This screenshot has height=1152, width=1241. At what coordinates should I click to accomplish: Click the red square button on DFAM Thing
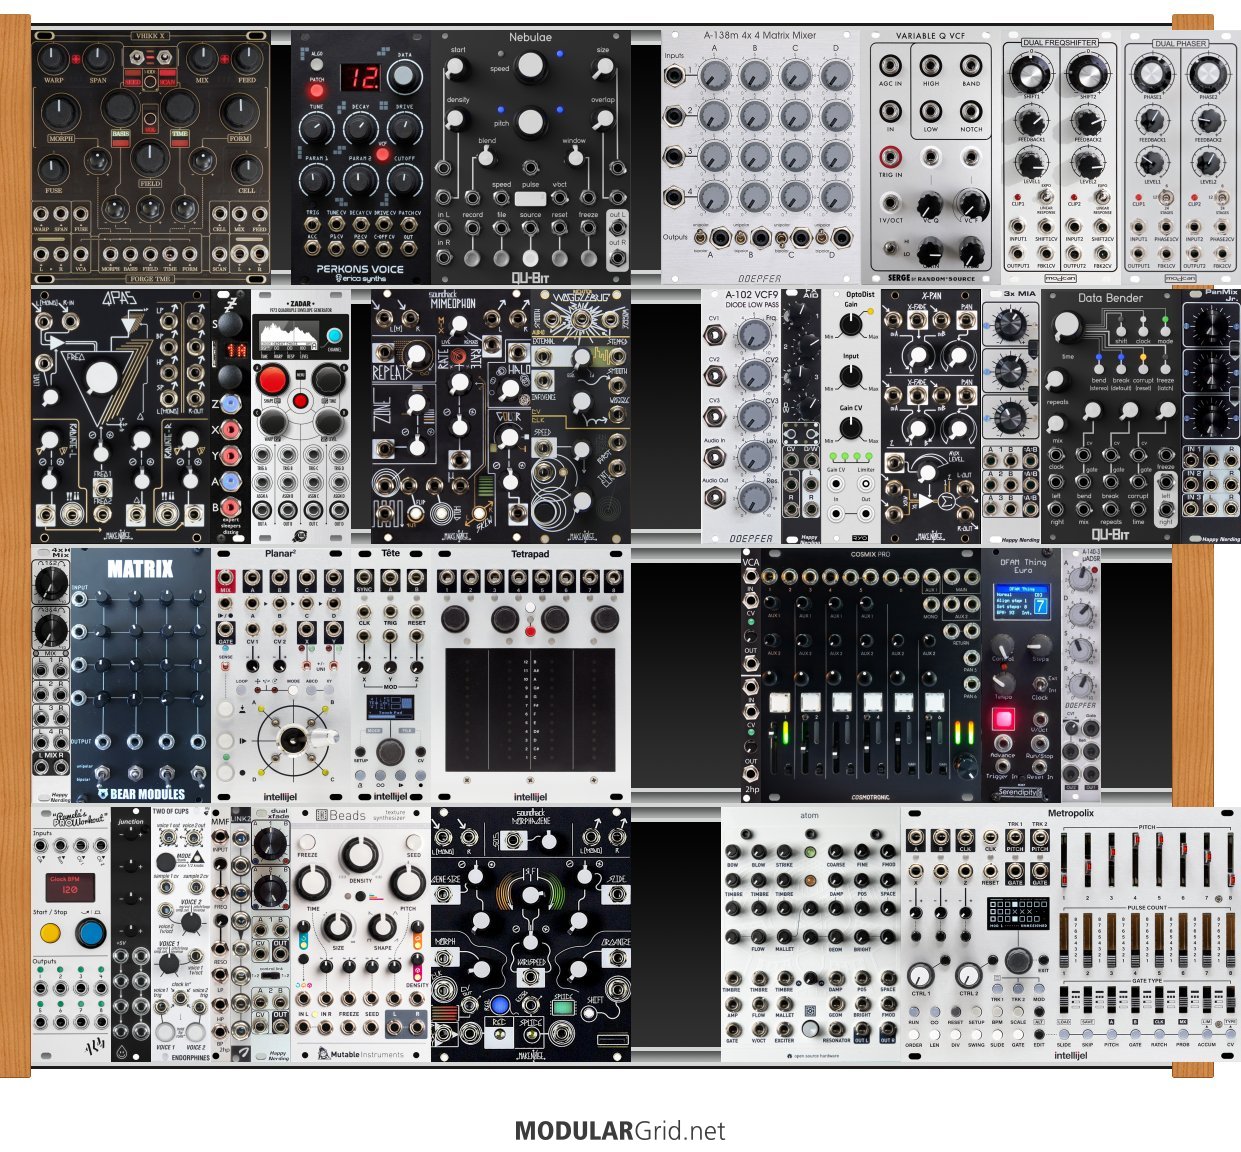[1003, 718]
